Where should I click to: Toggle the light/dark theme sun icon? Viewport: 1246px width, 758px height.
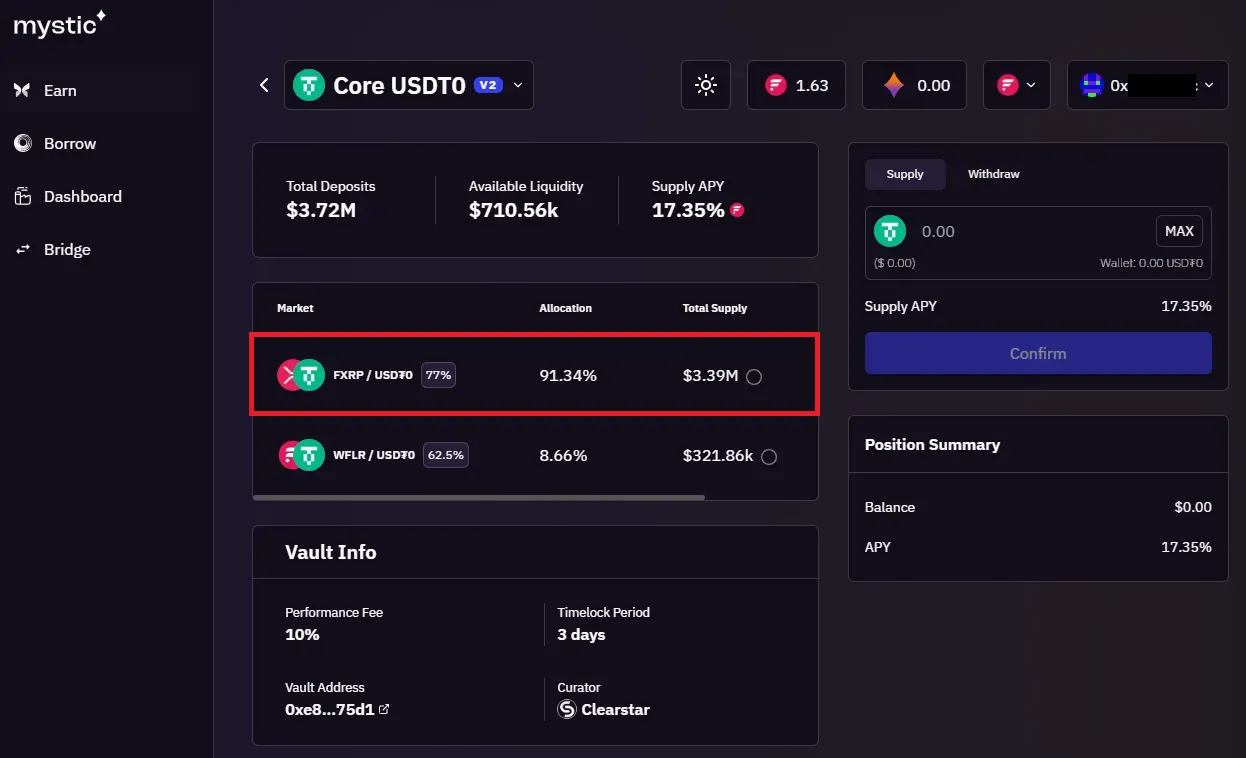[x=706, y=85]
